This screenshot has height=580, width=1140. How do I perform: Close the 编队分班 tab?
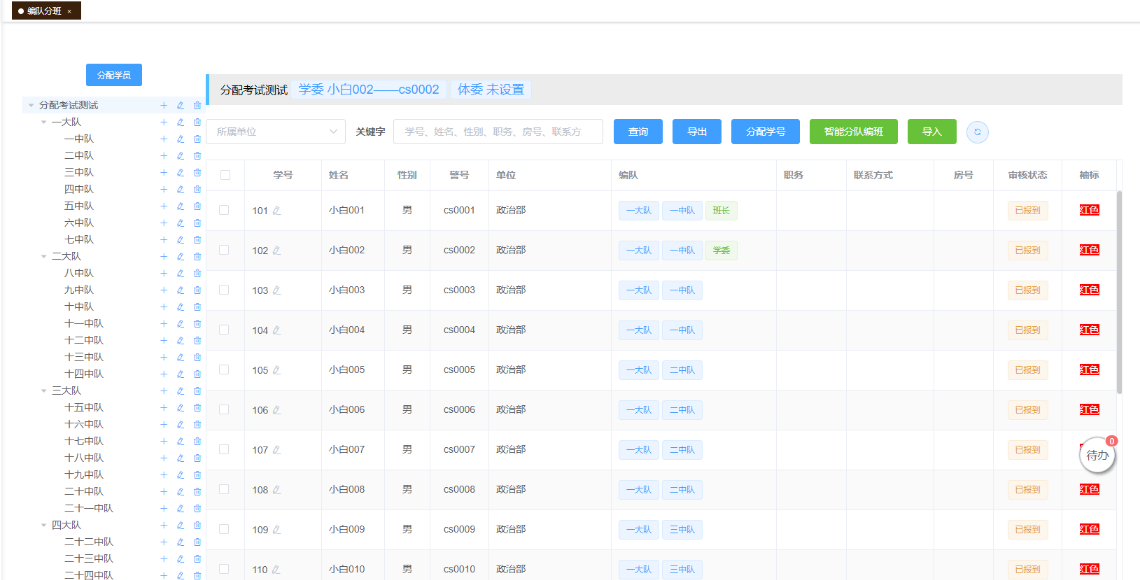69,11
